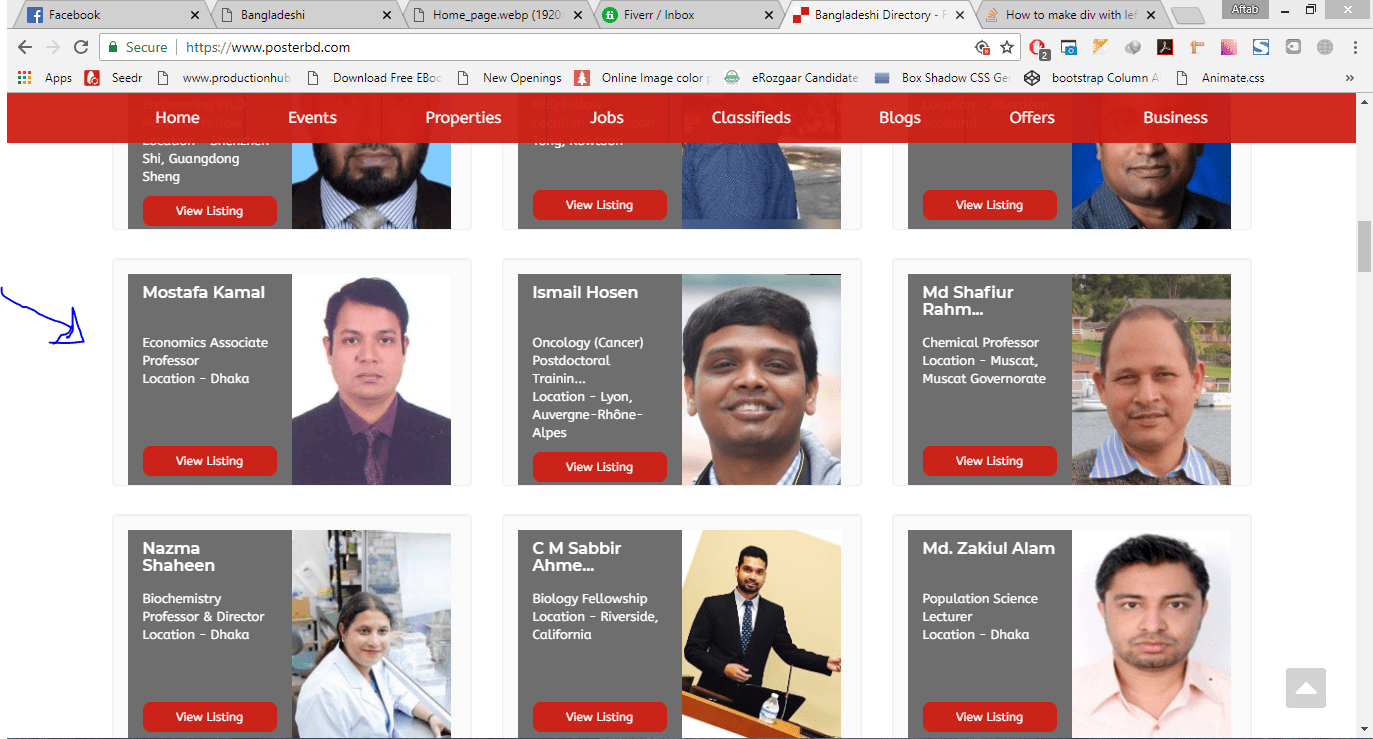Switch to the How to make div tab
This screenshot has height=739, width=1373.
click(x=1070, y=15)
